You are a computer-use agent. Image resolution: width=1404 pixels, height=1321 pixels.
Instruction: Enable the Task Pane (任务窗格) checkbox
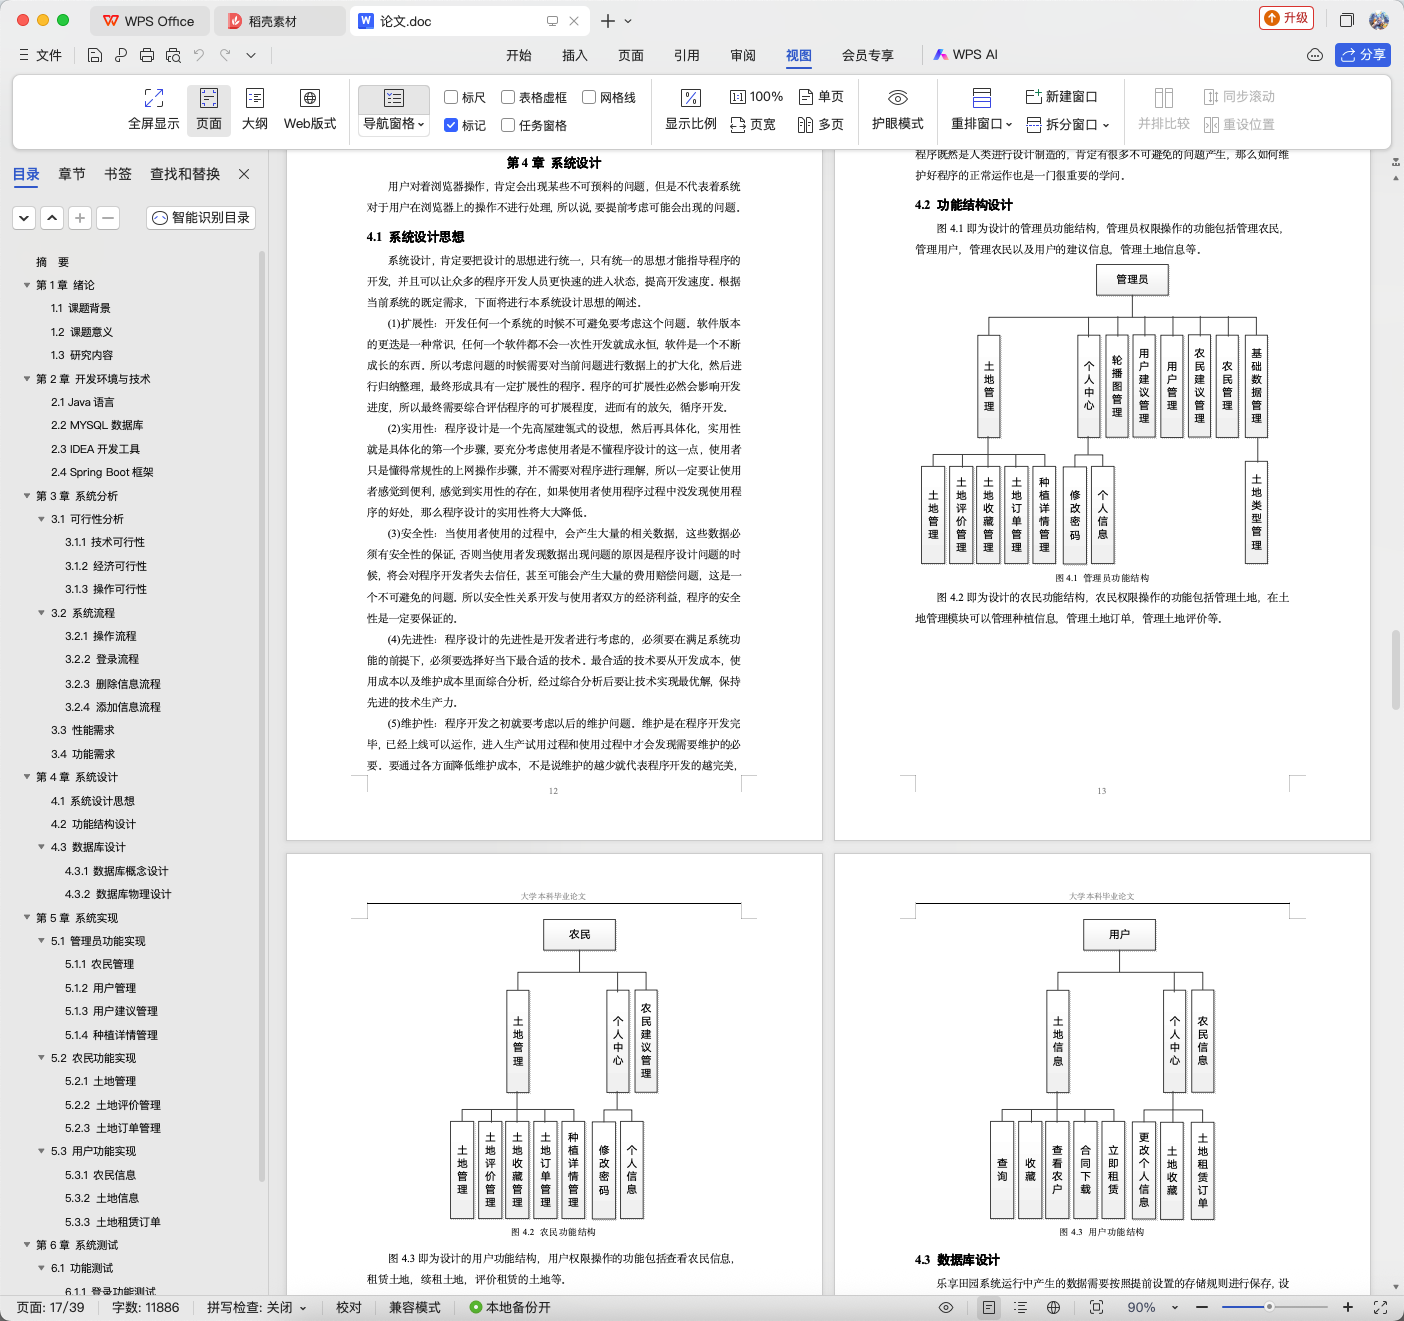pos(508,125)
